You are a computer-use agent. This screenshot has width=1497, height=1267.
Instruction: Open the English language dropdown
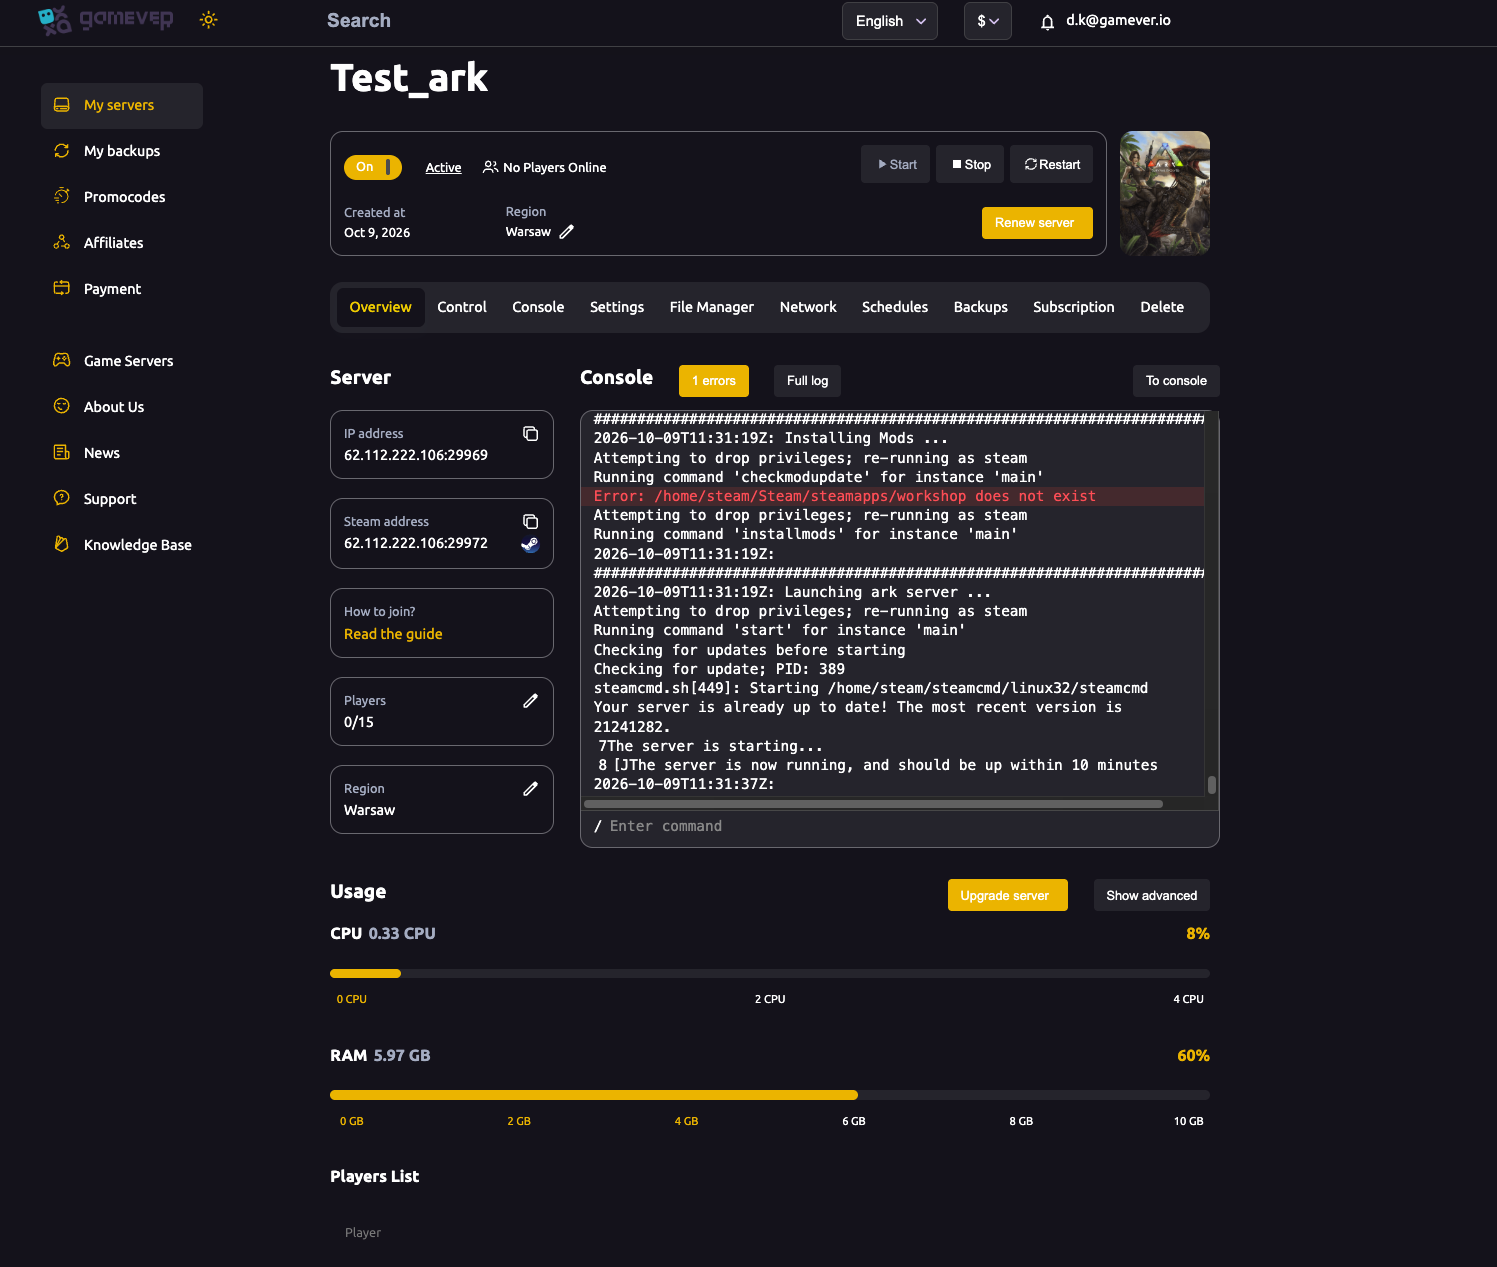[890, 21]
